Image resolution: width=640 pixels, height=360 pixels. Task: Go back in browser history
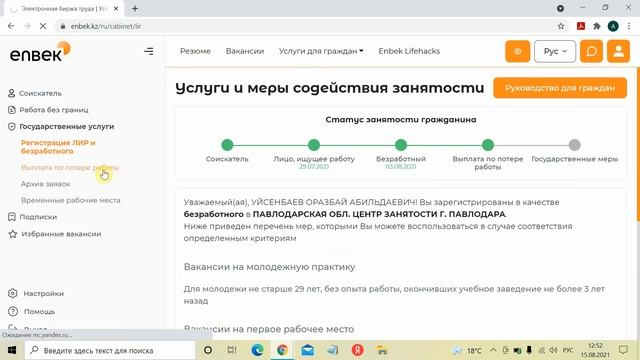(11, 26)
